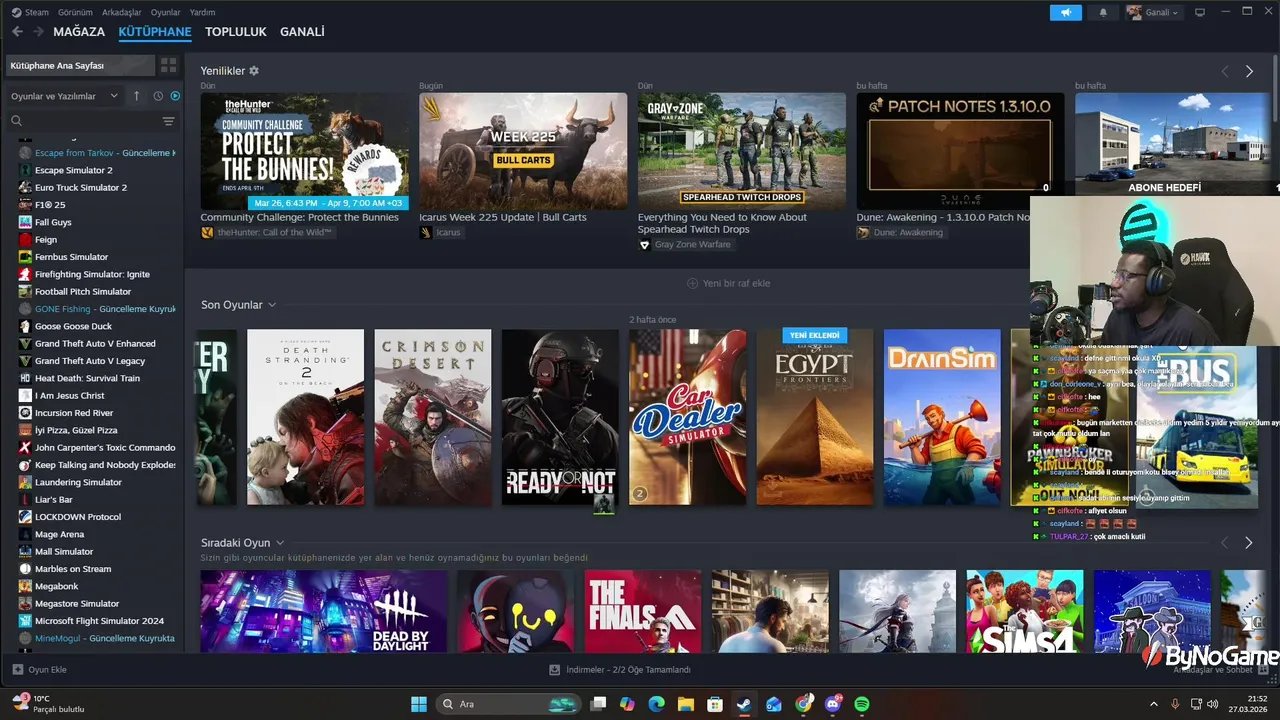
Task: Sort library list with the up-arrow icon
Action: 136,96
